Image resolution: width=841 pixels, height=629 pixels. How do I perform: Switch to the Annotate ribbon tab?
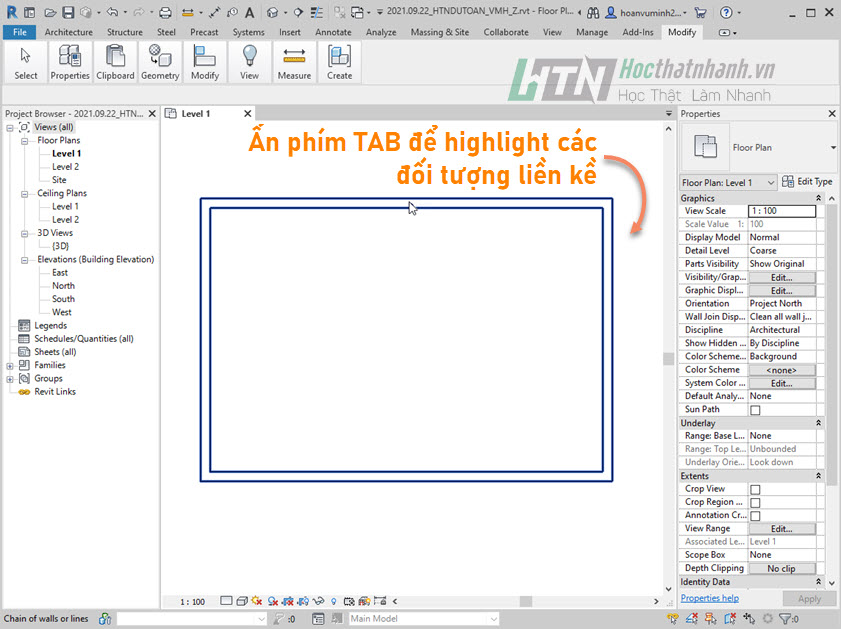[333, 32]
